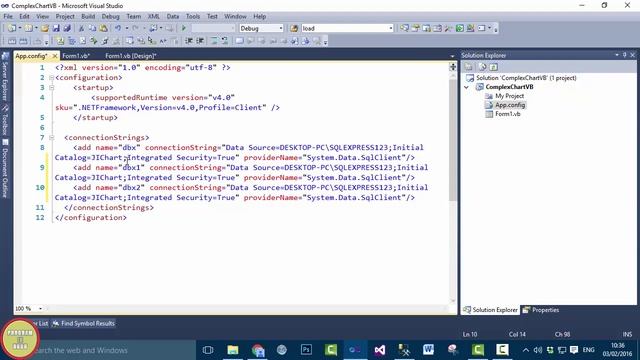Viewport: 640px width, 360px height.
Task: Open the Undo history dropdown arrow
Action: [x=127, y=28]
